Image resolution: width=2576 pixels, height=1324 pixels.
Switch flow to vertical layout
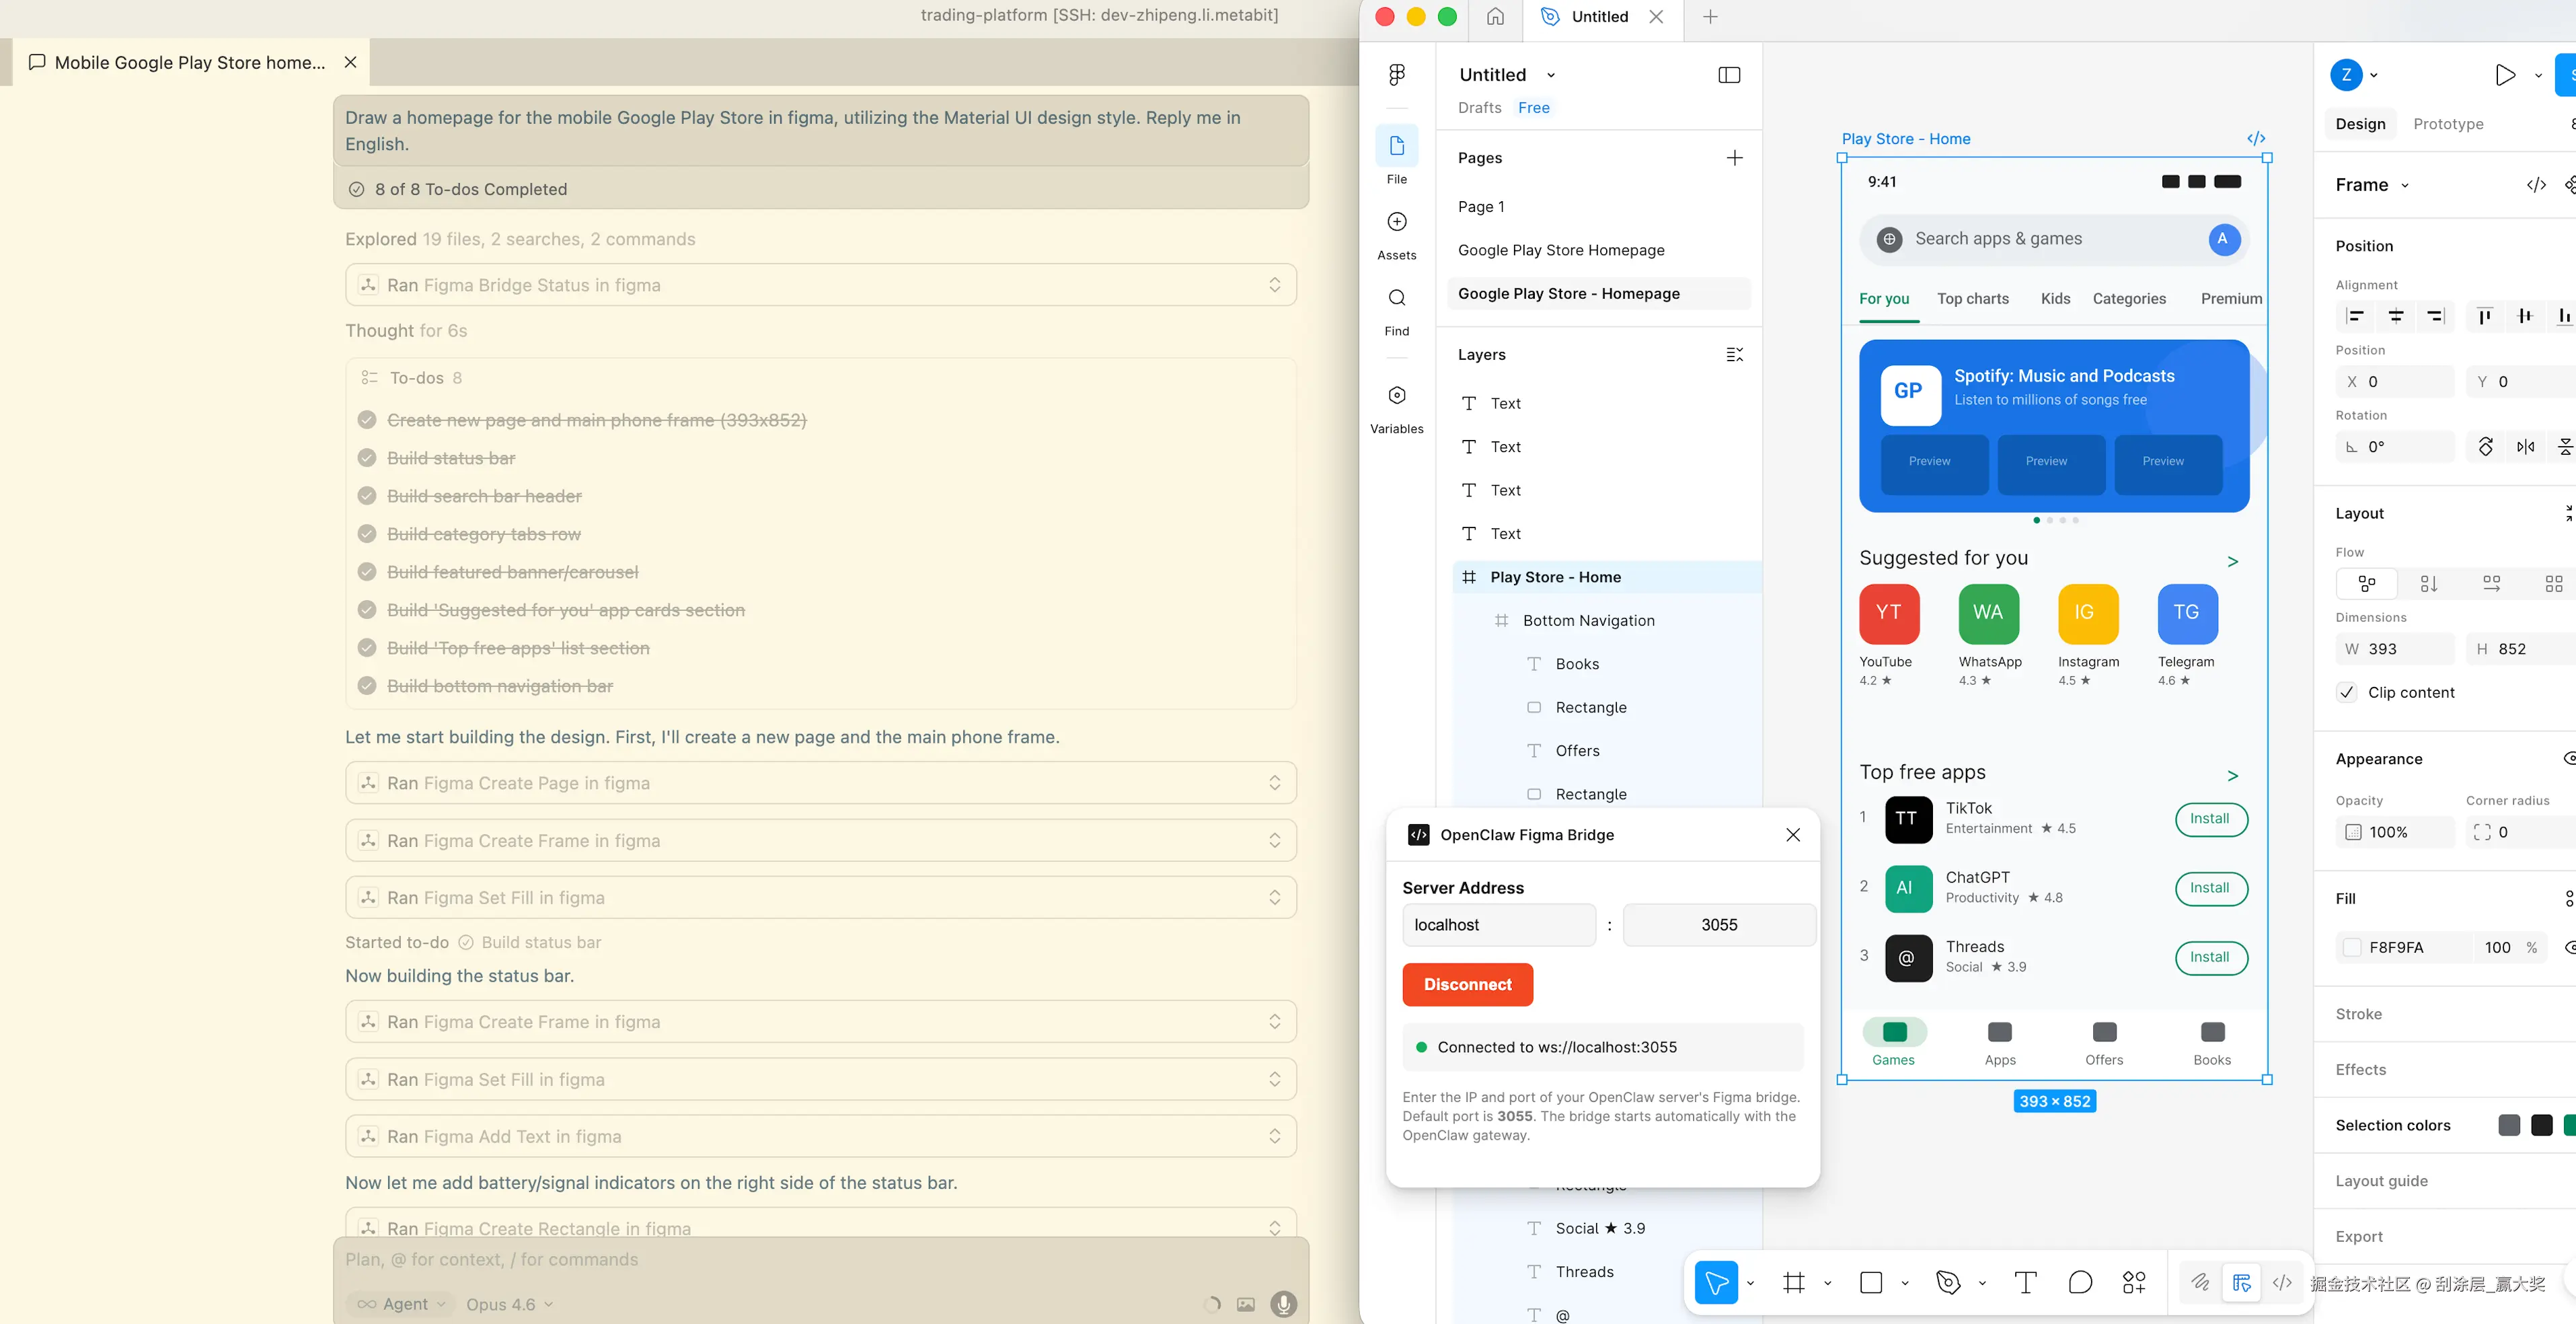tap(2430, 583)
